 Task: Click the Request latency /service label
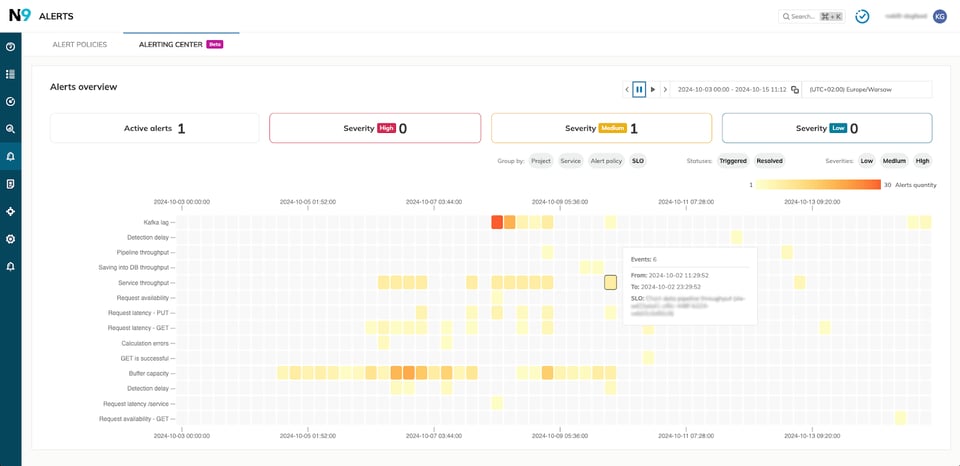coord(137,404)
